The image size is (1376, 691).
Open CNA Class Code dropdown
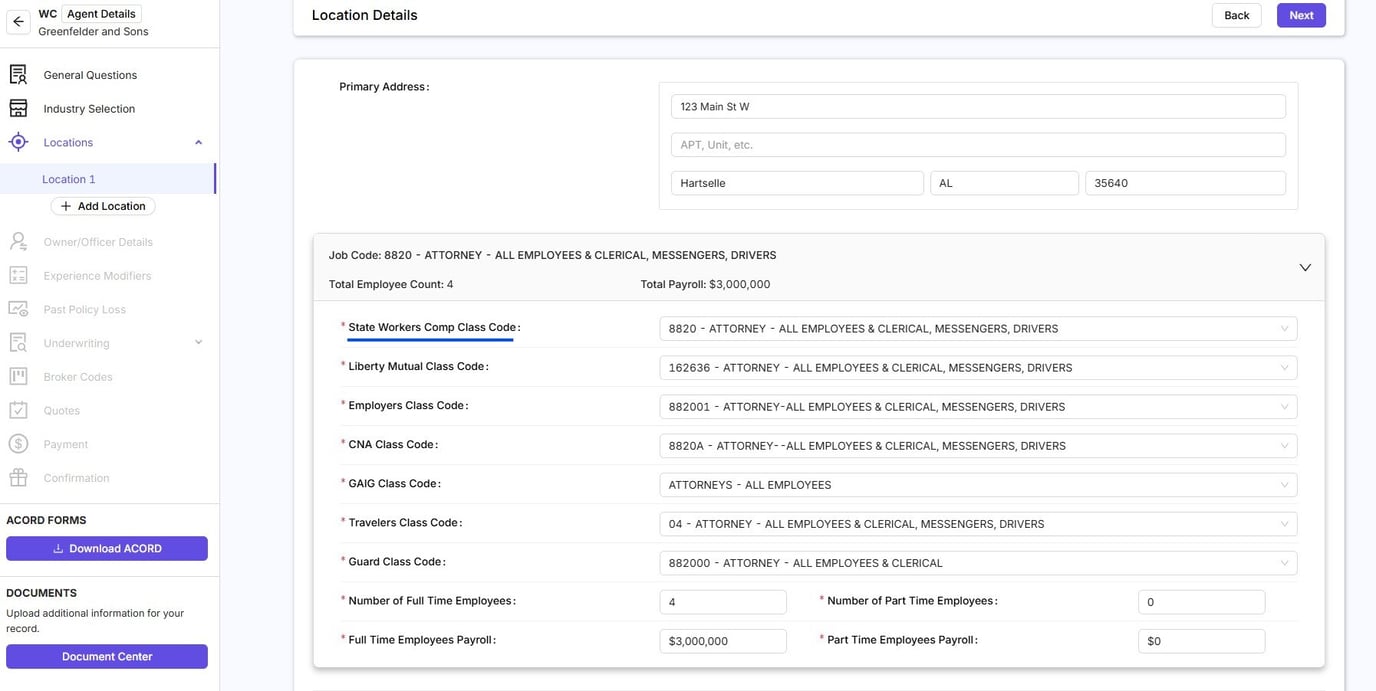pos(978,445)
